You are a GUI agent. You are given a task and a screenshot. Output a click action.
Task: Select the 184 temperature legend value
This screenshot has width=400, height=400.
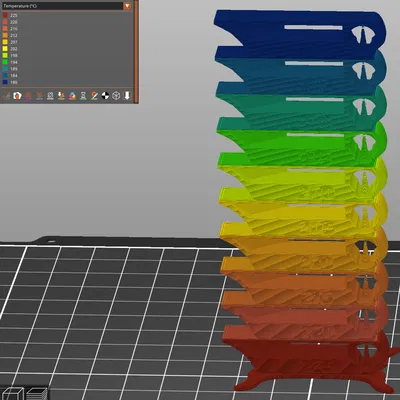pyautogui.click(x=14, y=75)
